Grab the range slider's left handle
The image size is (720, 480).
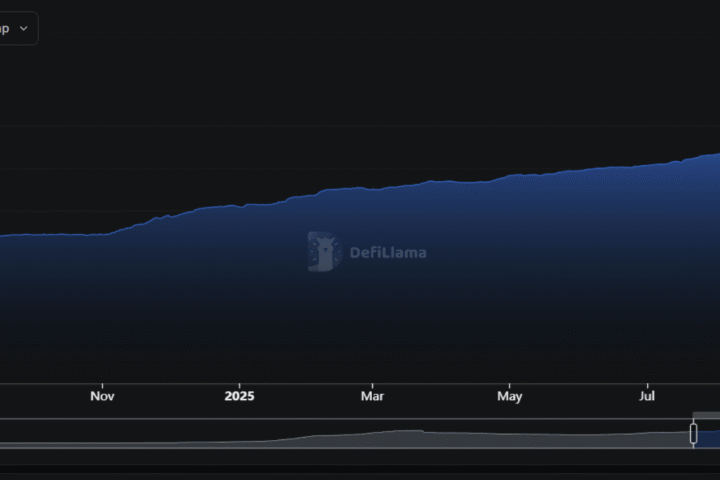click(x=693, y=433)
